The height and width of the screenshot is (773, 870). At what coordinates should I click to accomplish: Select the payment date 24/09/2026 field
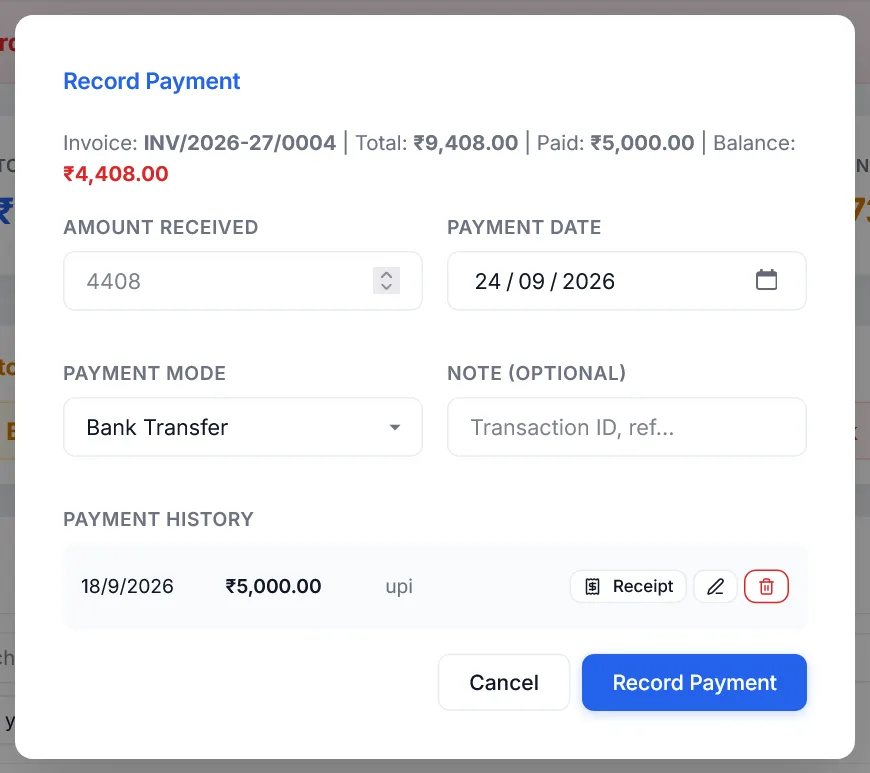(627, 281)
